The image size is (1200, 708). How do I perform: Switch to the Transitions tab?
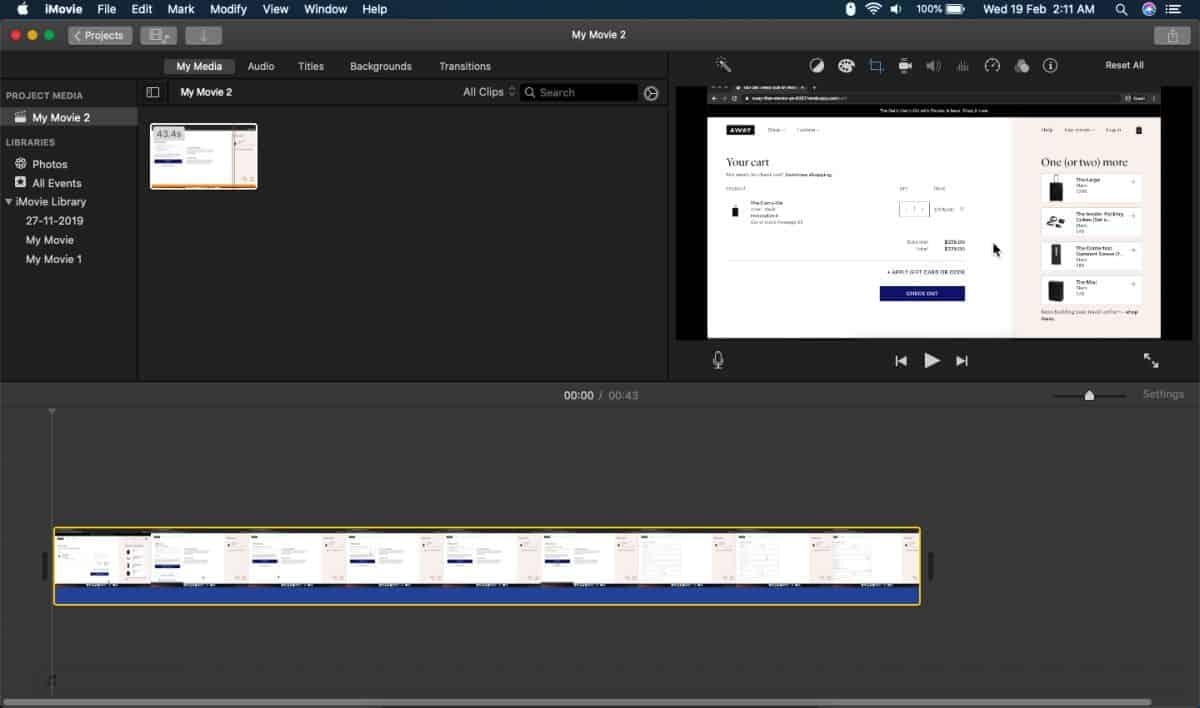point(464,66)
